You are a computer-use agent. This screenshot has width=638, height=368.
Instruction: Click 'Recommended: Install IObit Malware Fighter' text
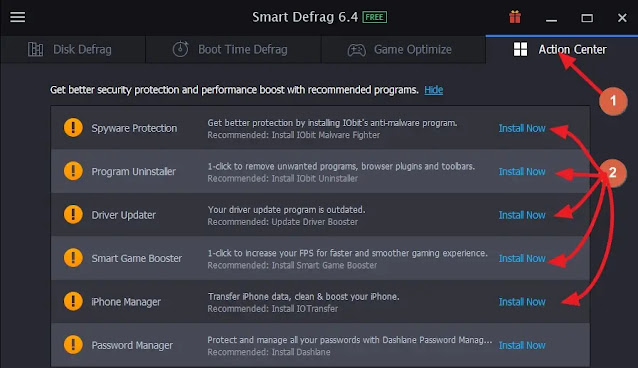(x=293, y=135)
